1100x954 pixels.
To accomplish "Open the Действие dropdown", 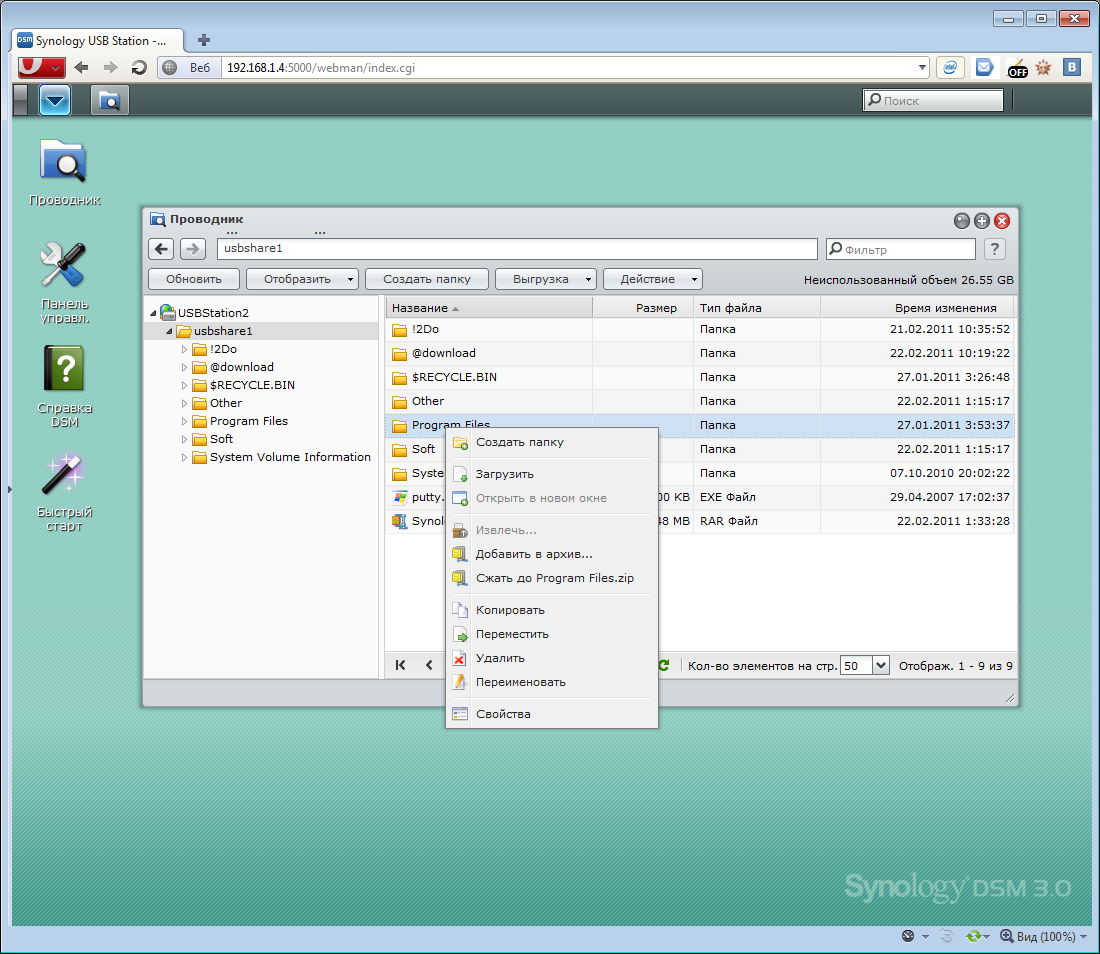I will click(652, 279).
